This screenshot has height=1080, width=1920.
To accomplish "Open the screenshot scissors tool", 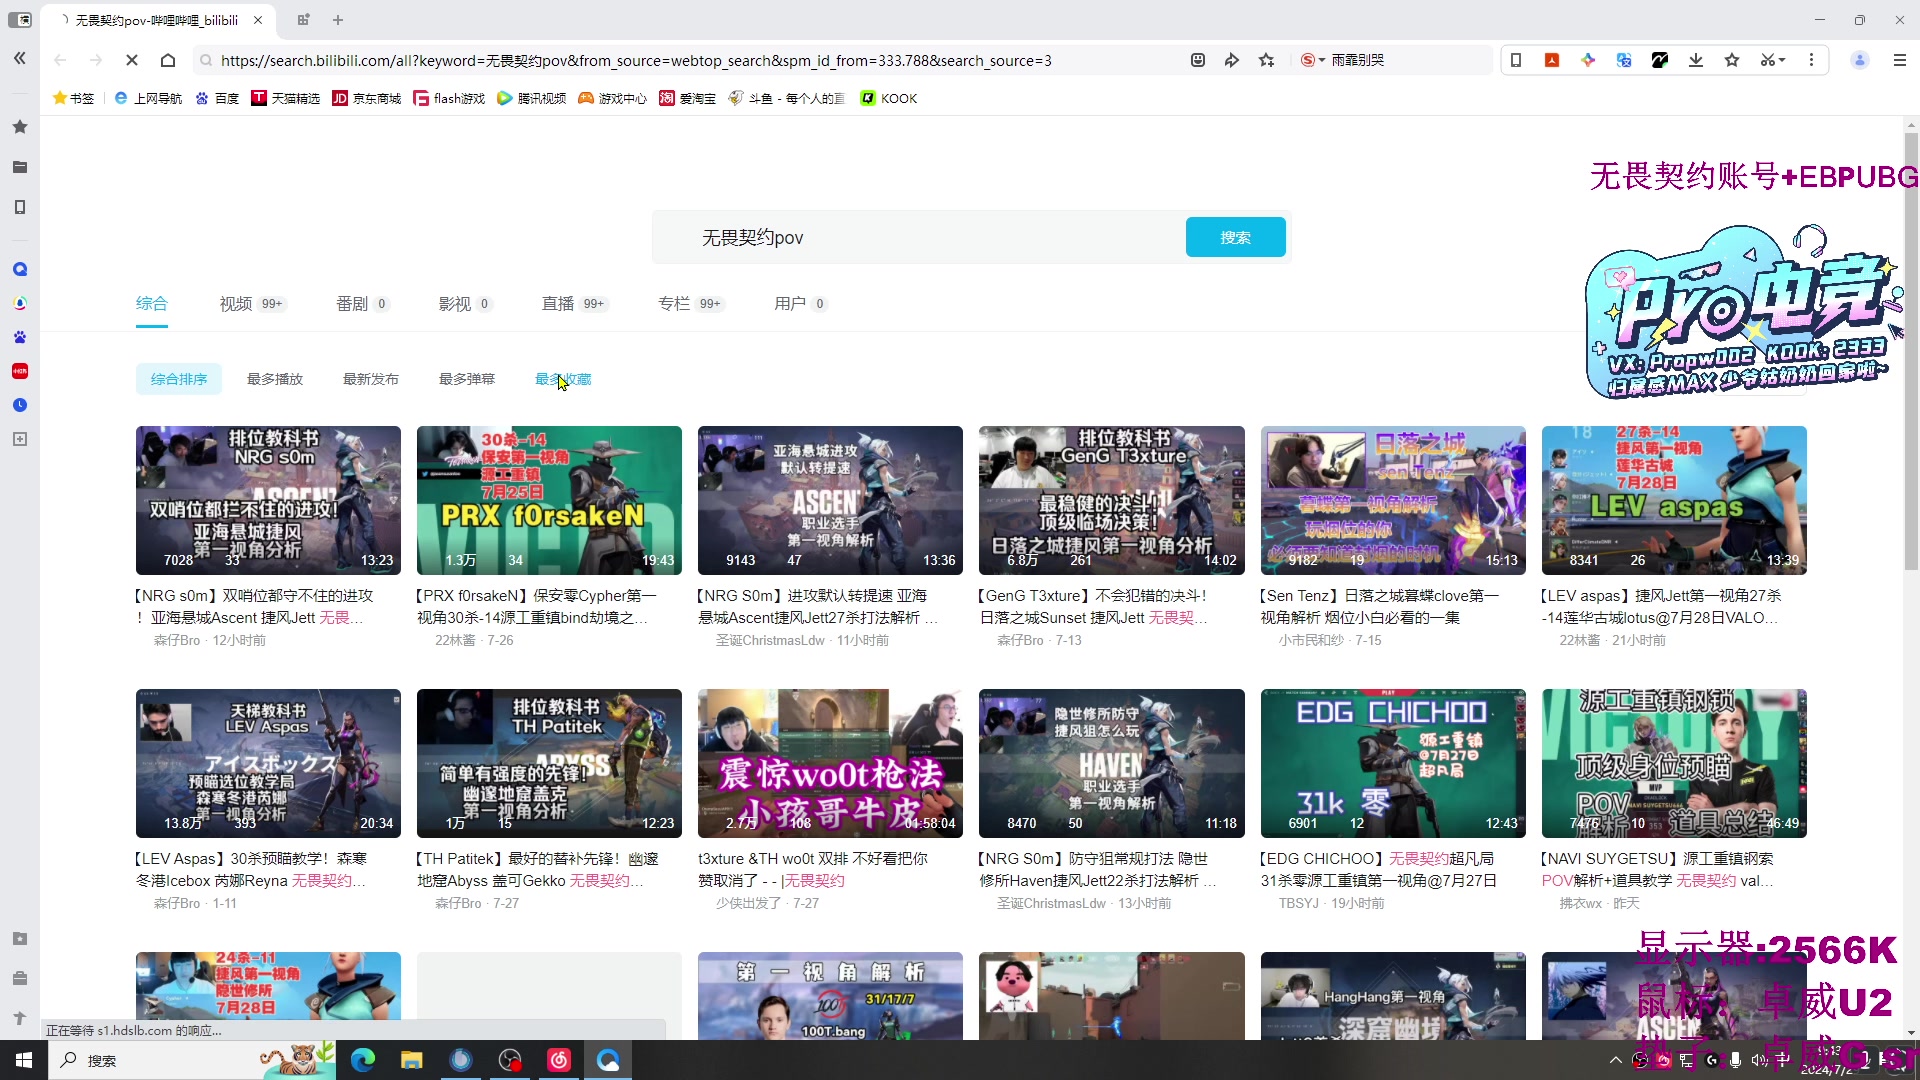I will point(1767,60).
